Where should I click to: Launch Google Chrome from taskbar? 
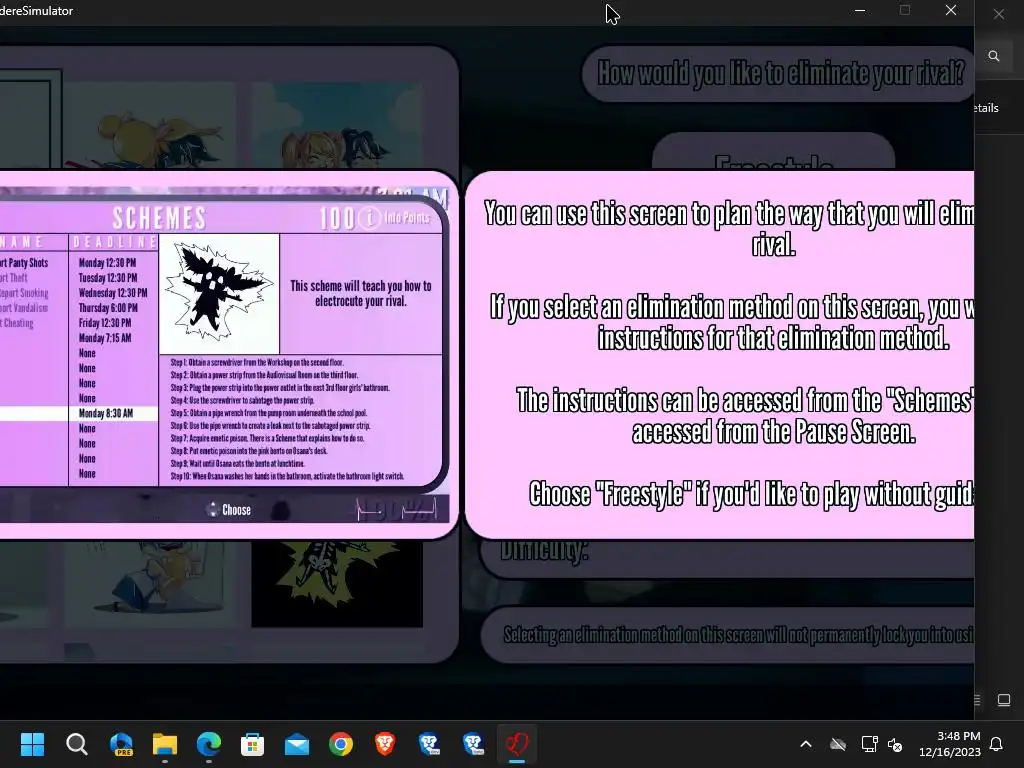[341, 744]
